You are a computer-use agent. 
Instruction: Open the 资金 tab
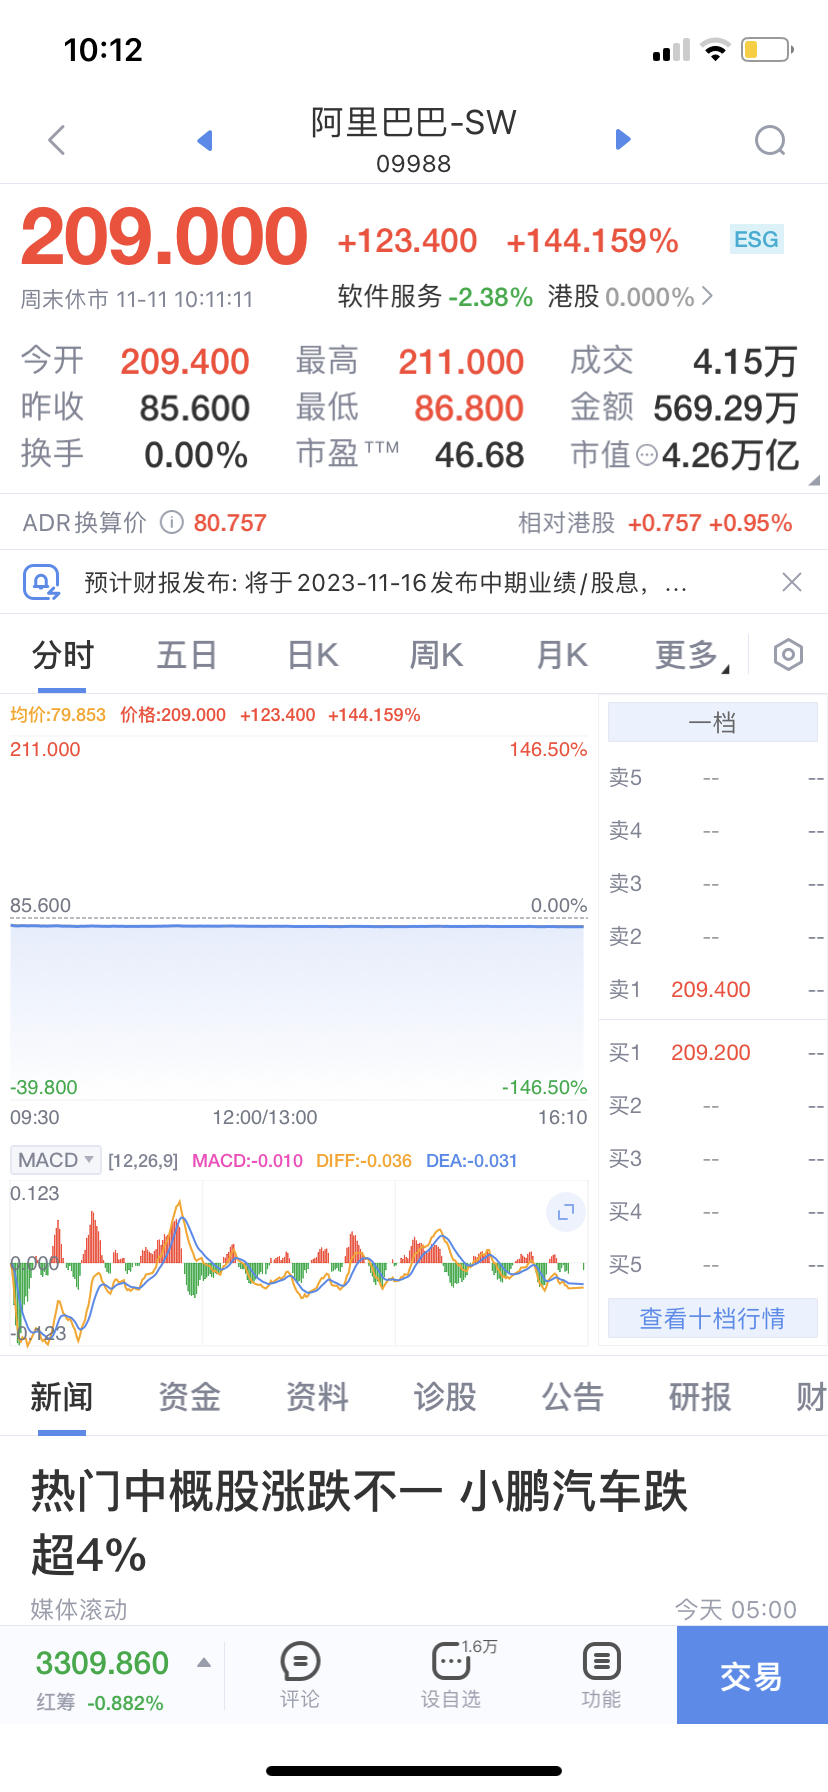[x=189, y=1397]
